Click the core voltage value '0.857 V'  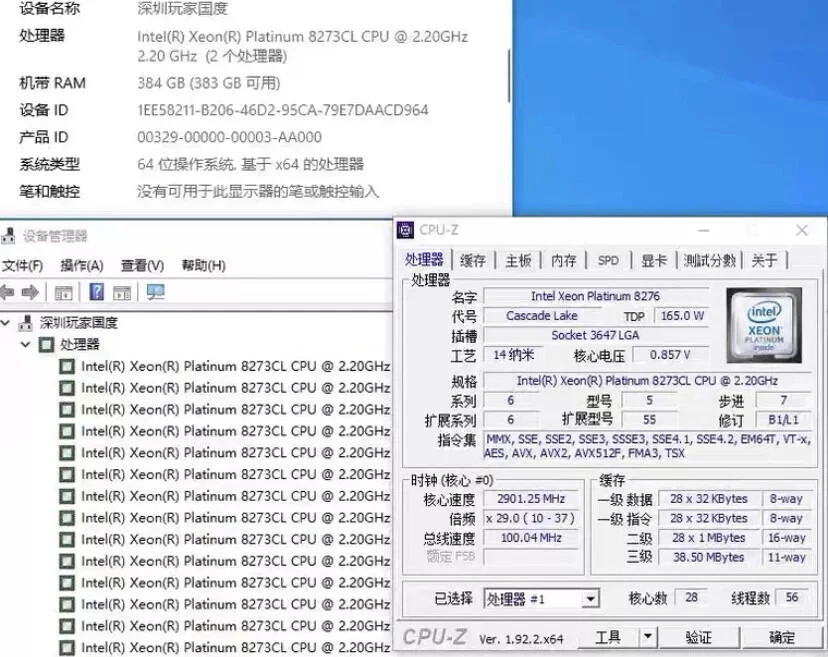coord(670,355)
